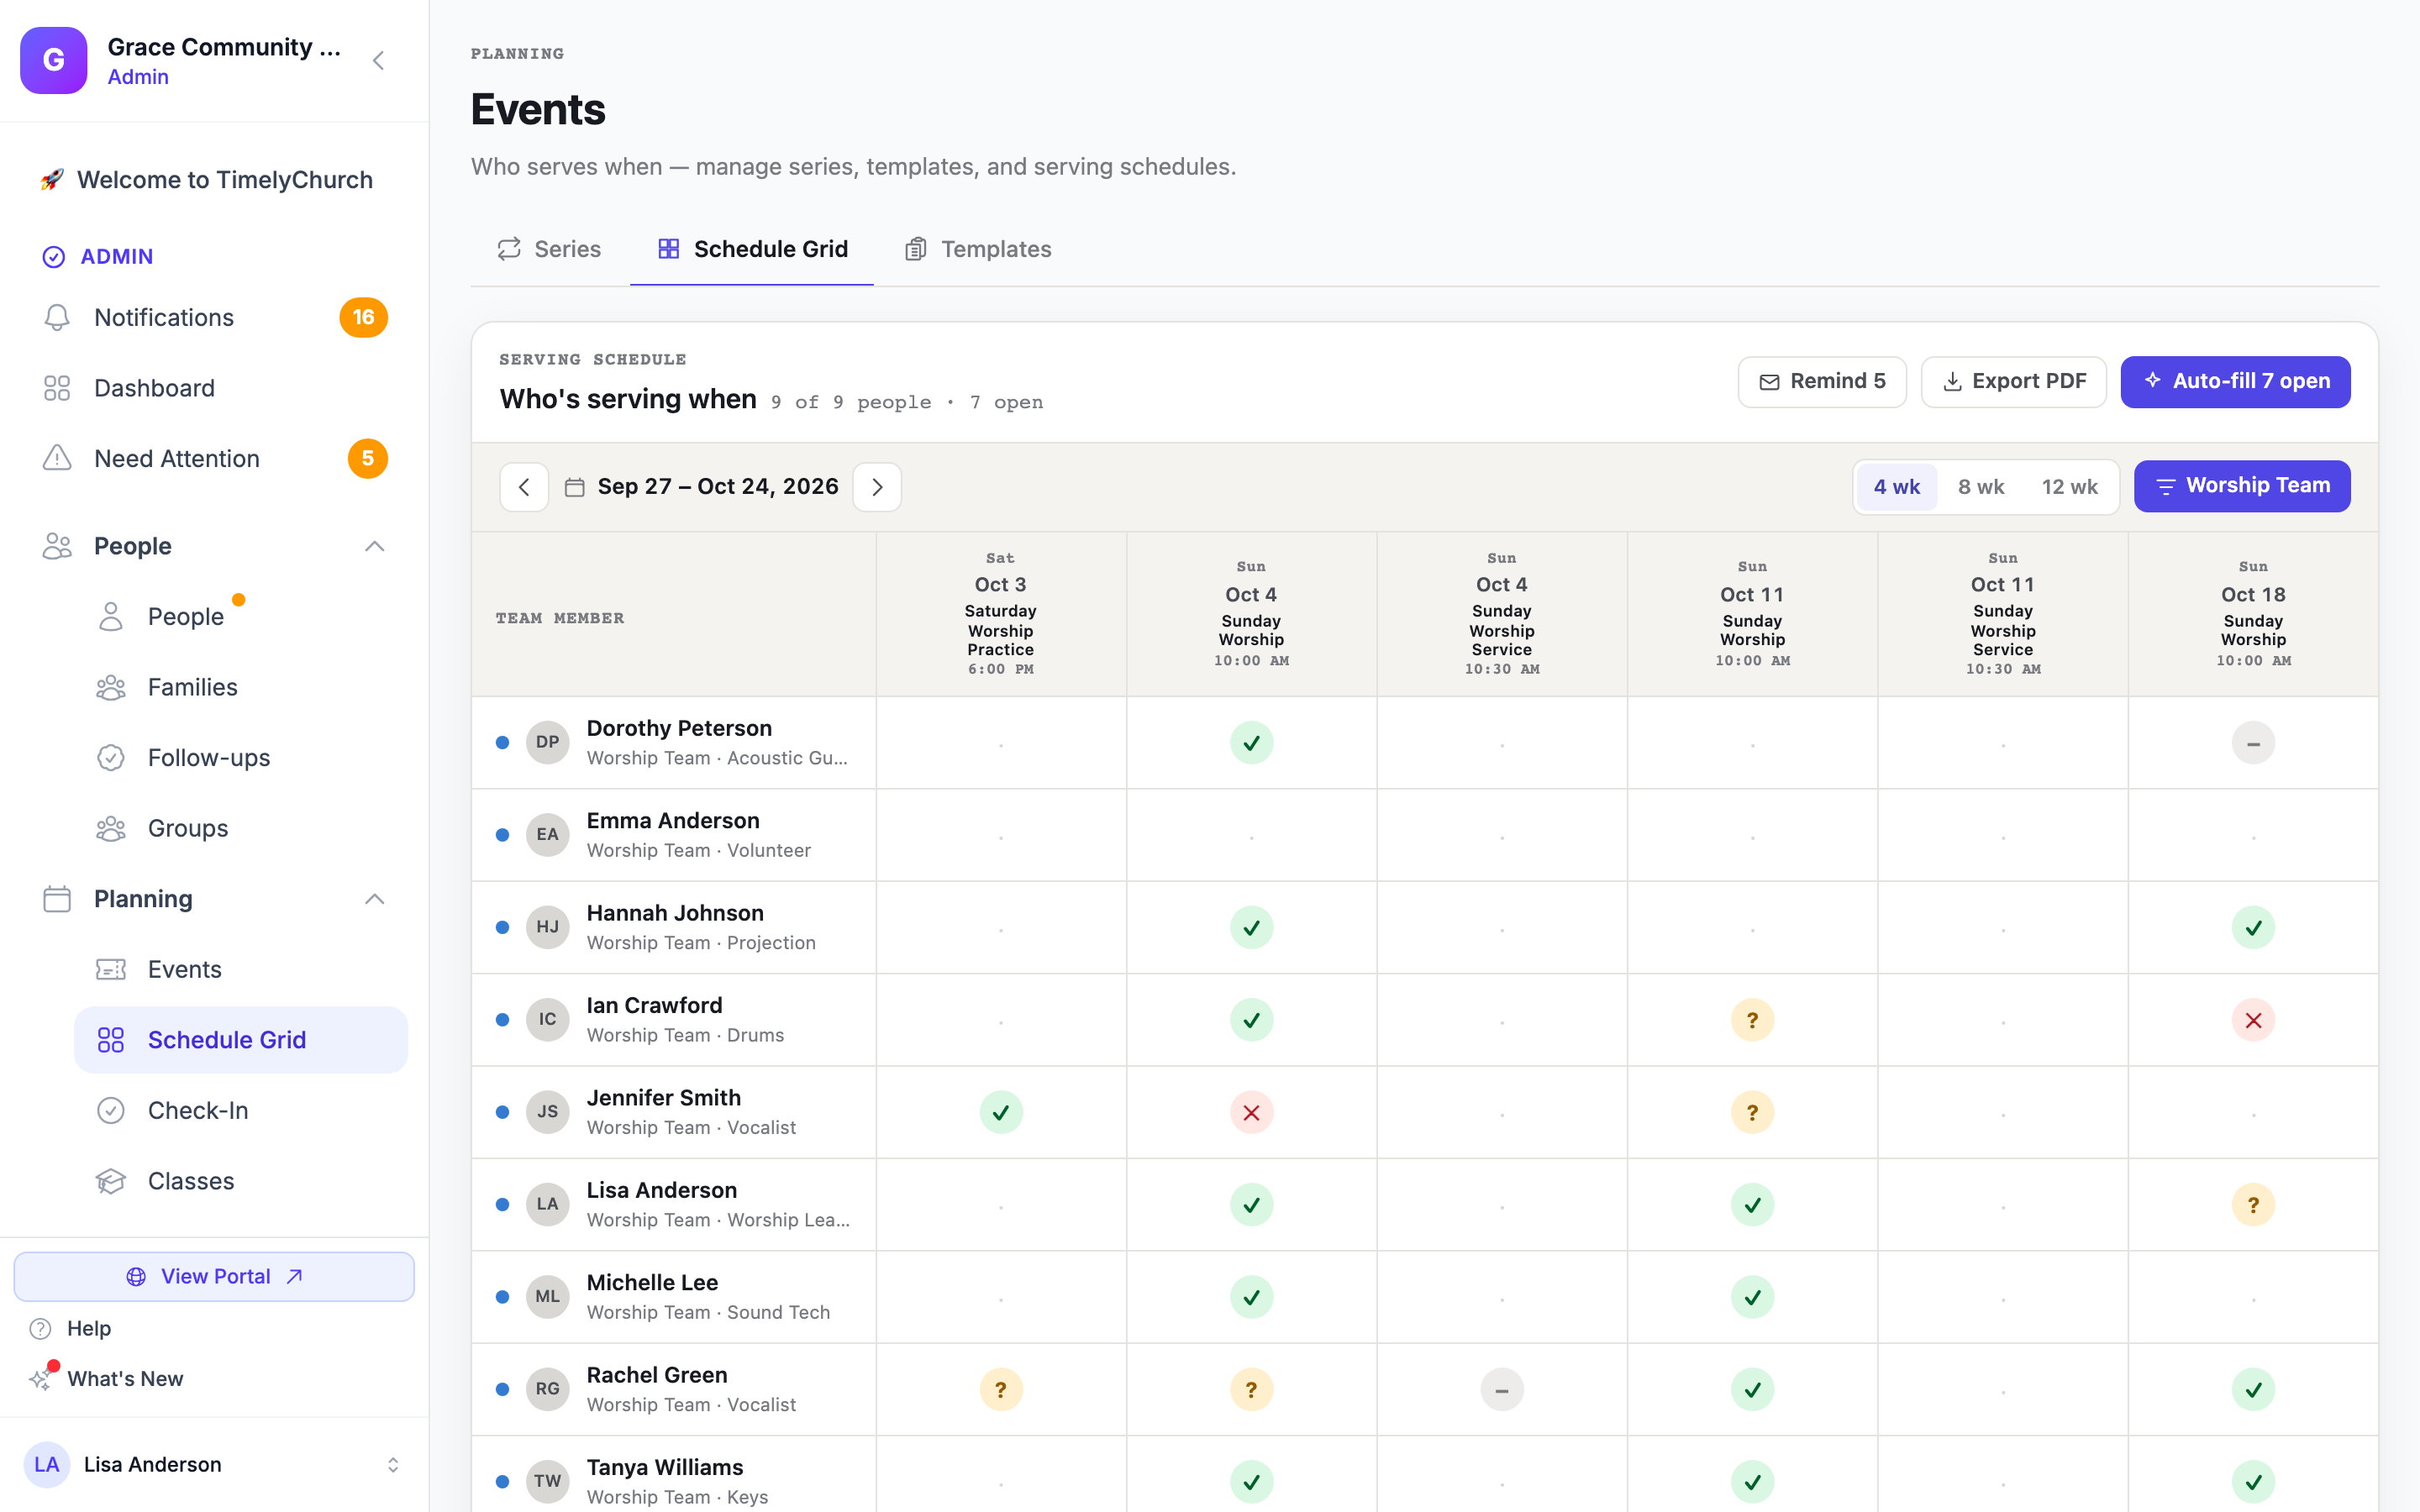Click the Remind 5 button

click(1821, 382)
